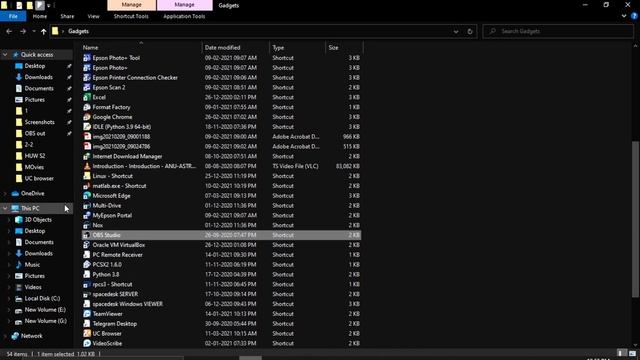Select the UC Browser shortcut icon
The width and height of the screenshot is (640, 360).
(87, 333)
